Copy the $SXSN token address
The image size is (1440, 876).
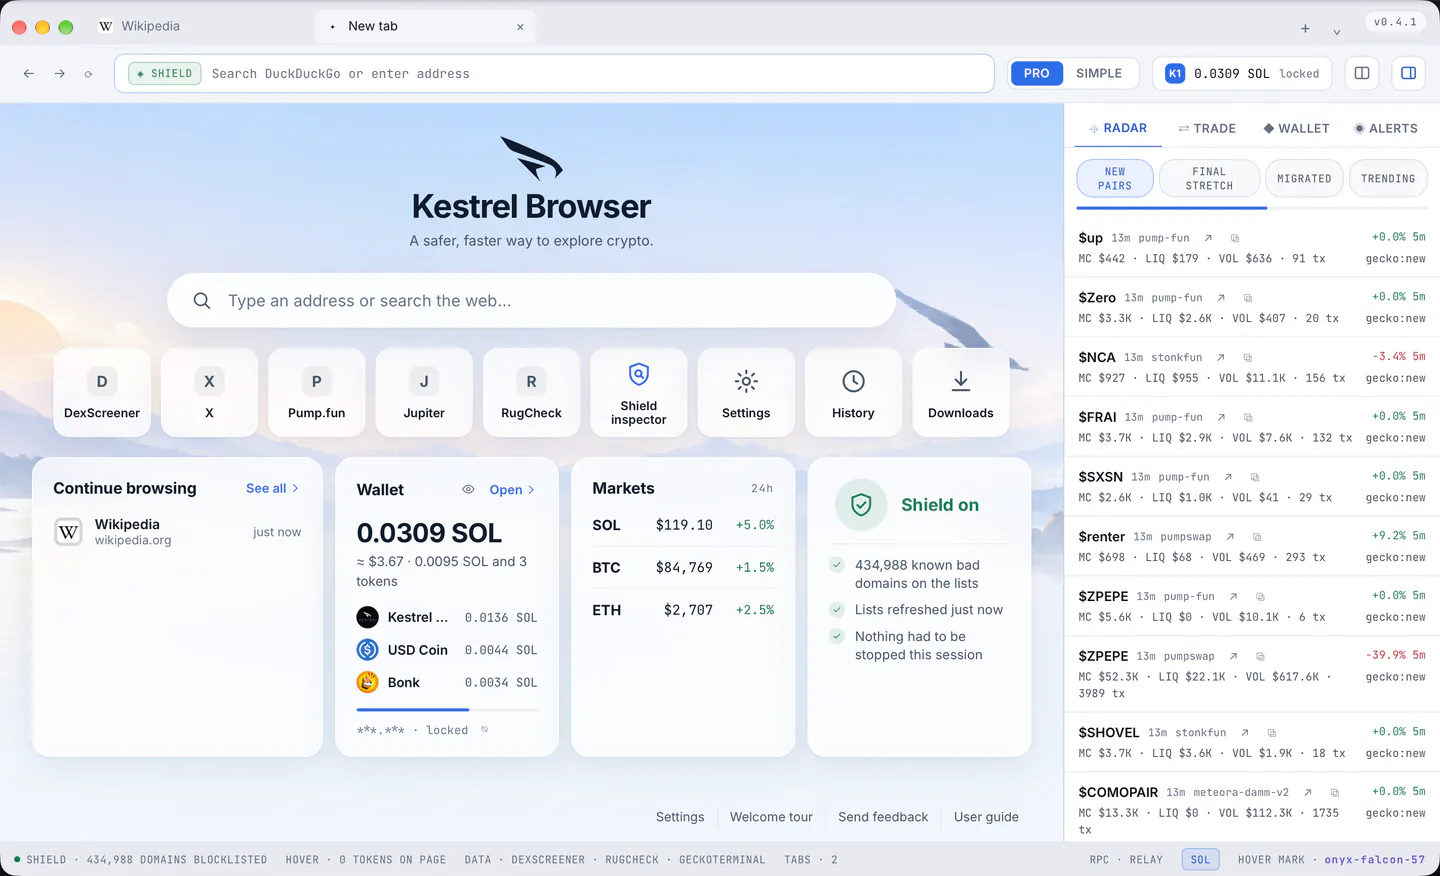[1255, 477]
